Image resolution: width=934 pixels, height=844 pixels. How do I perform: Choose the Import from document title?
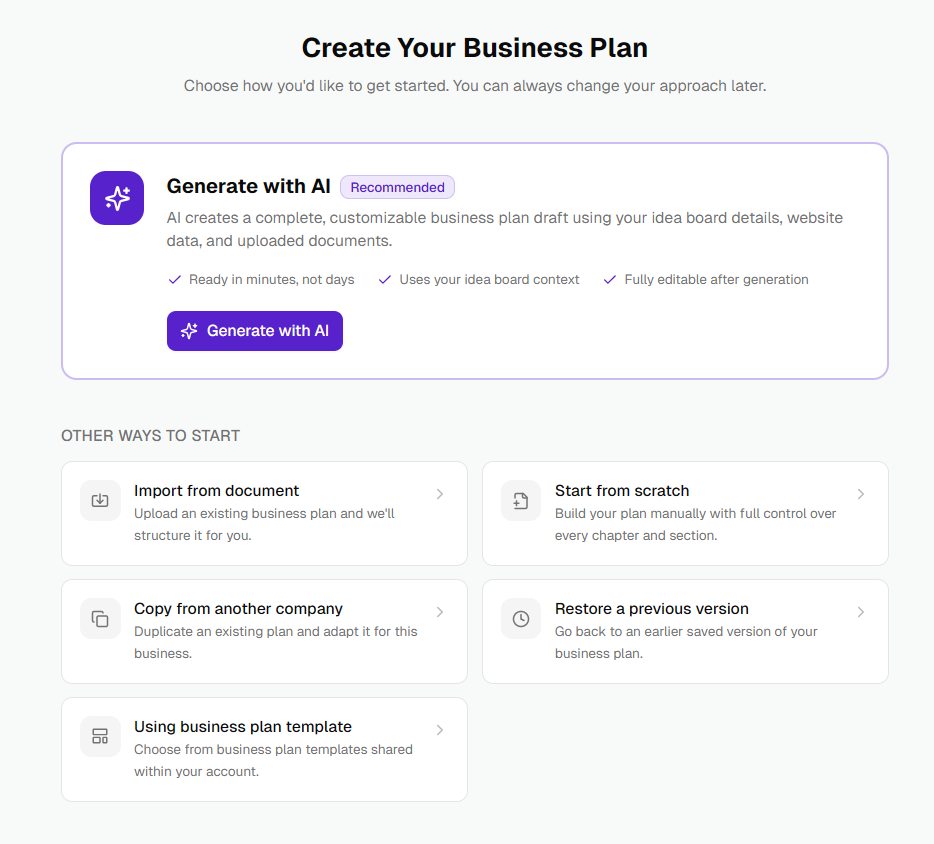click(x=216, y=491)
